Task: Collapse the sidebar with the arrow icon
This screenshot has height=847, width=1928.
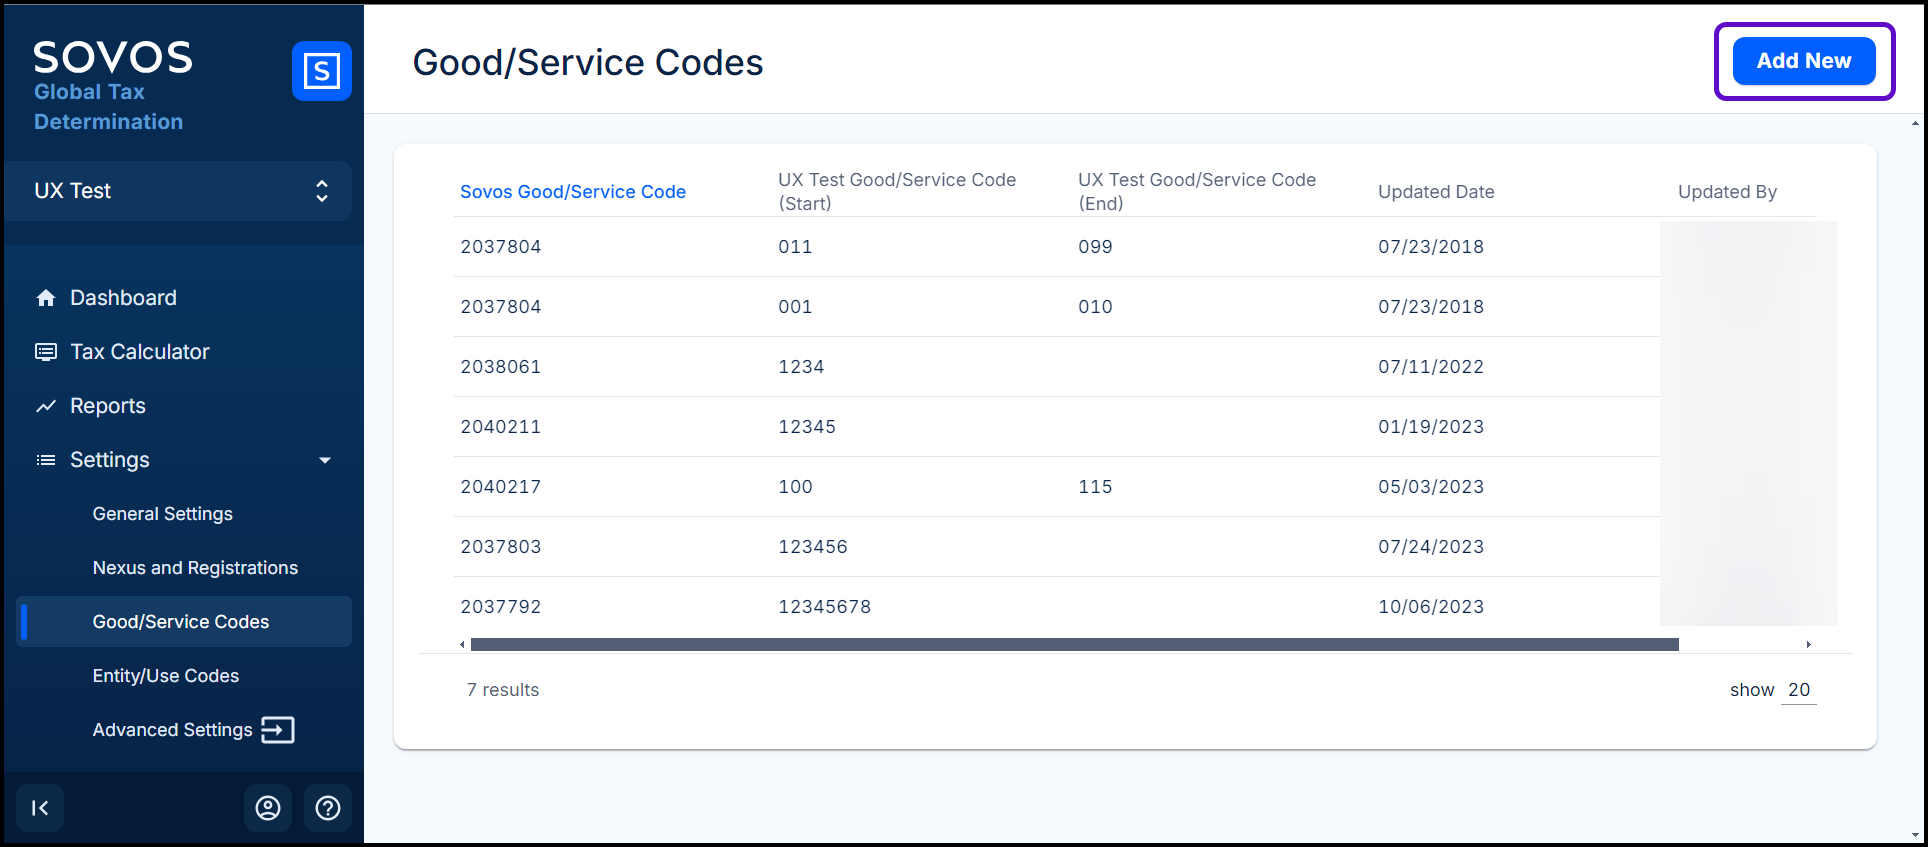Action: (40, 808)
